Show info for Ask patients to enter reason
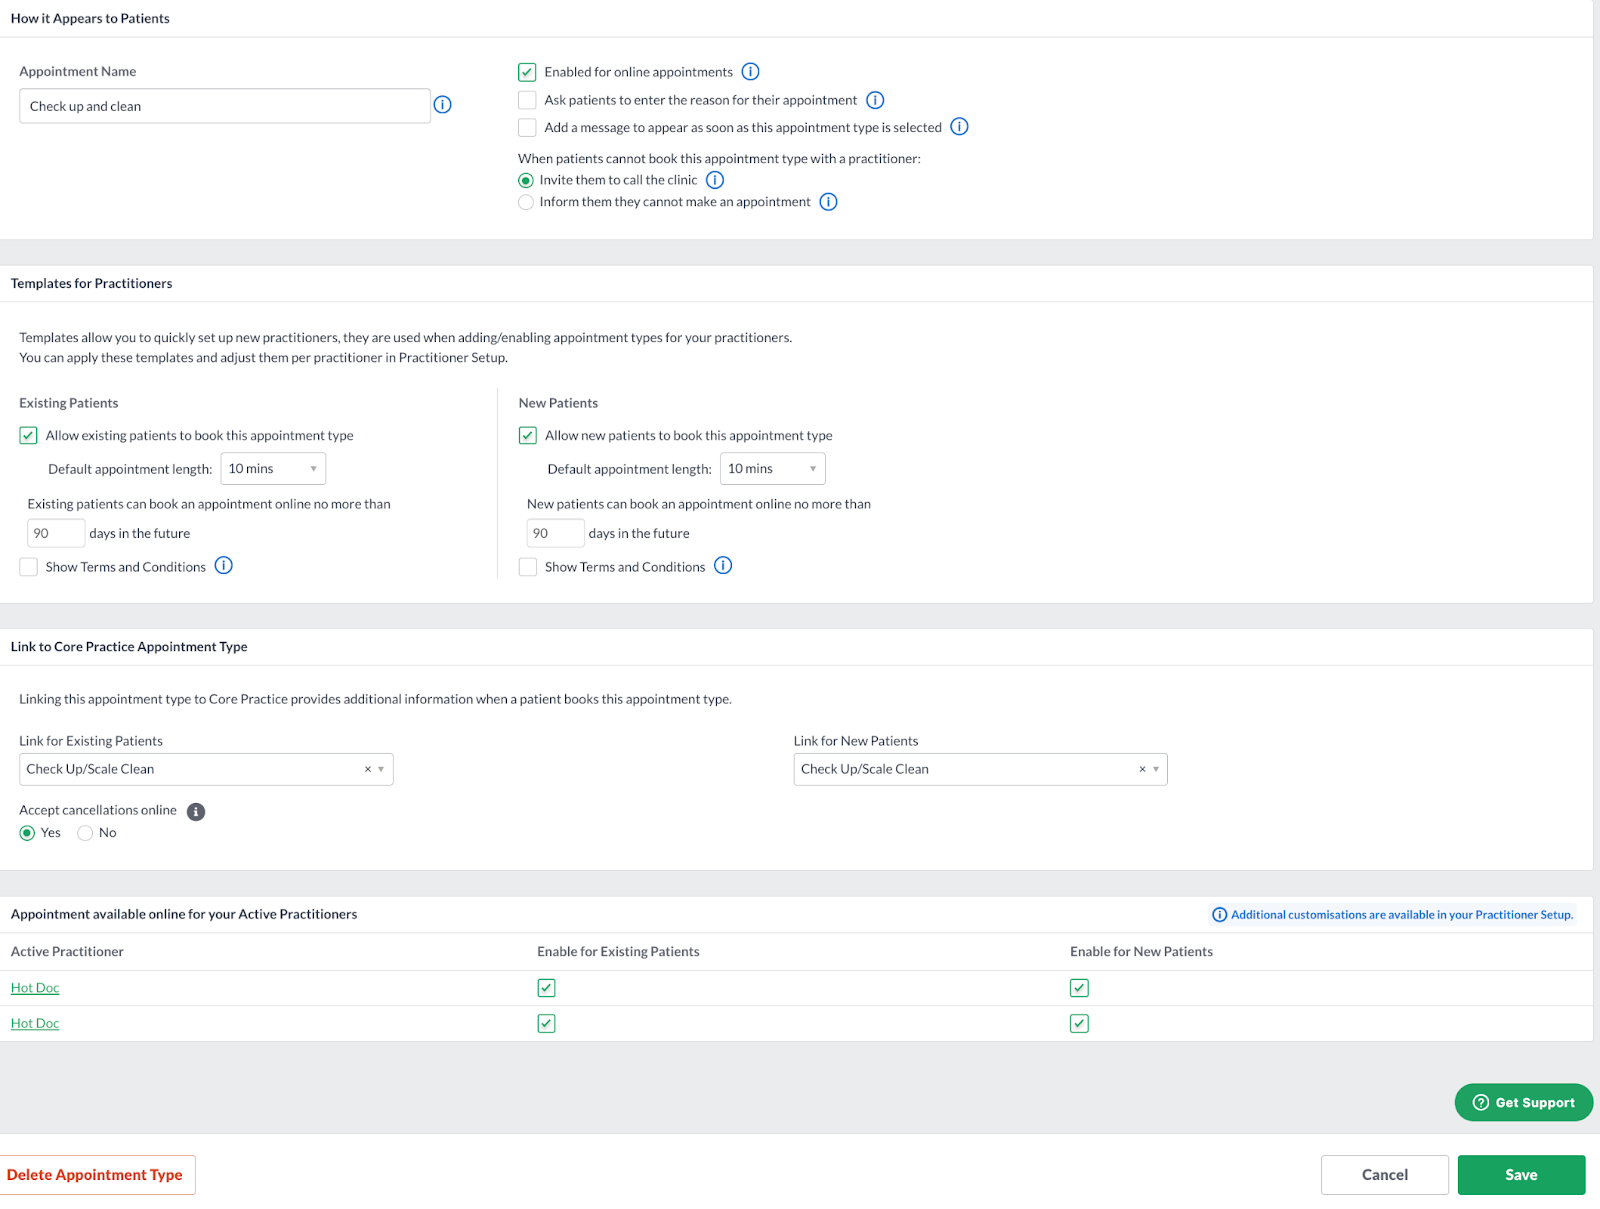This screenshot has width=1600, height=1209. (875, 100)
